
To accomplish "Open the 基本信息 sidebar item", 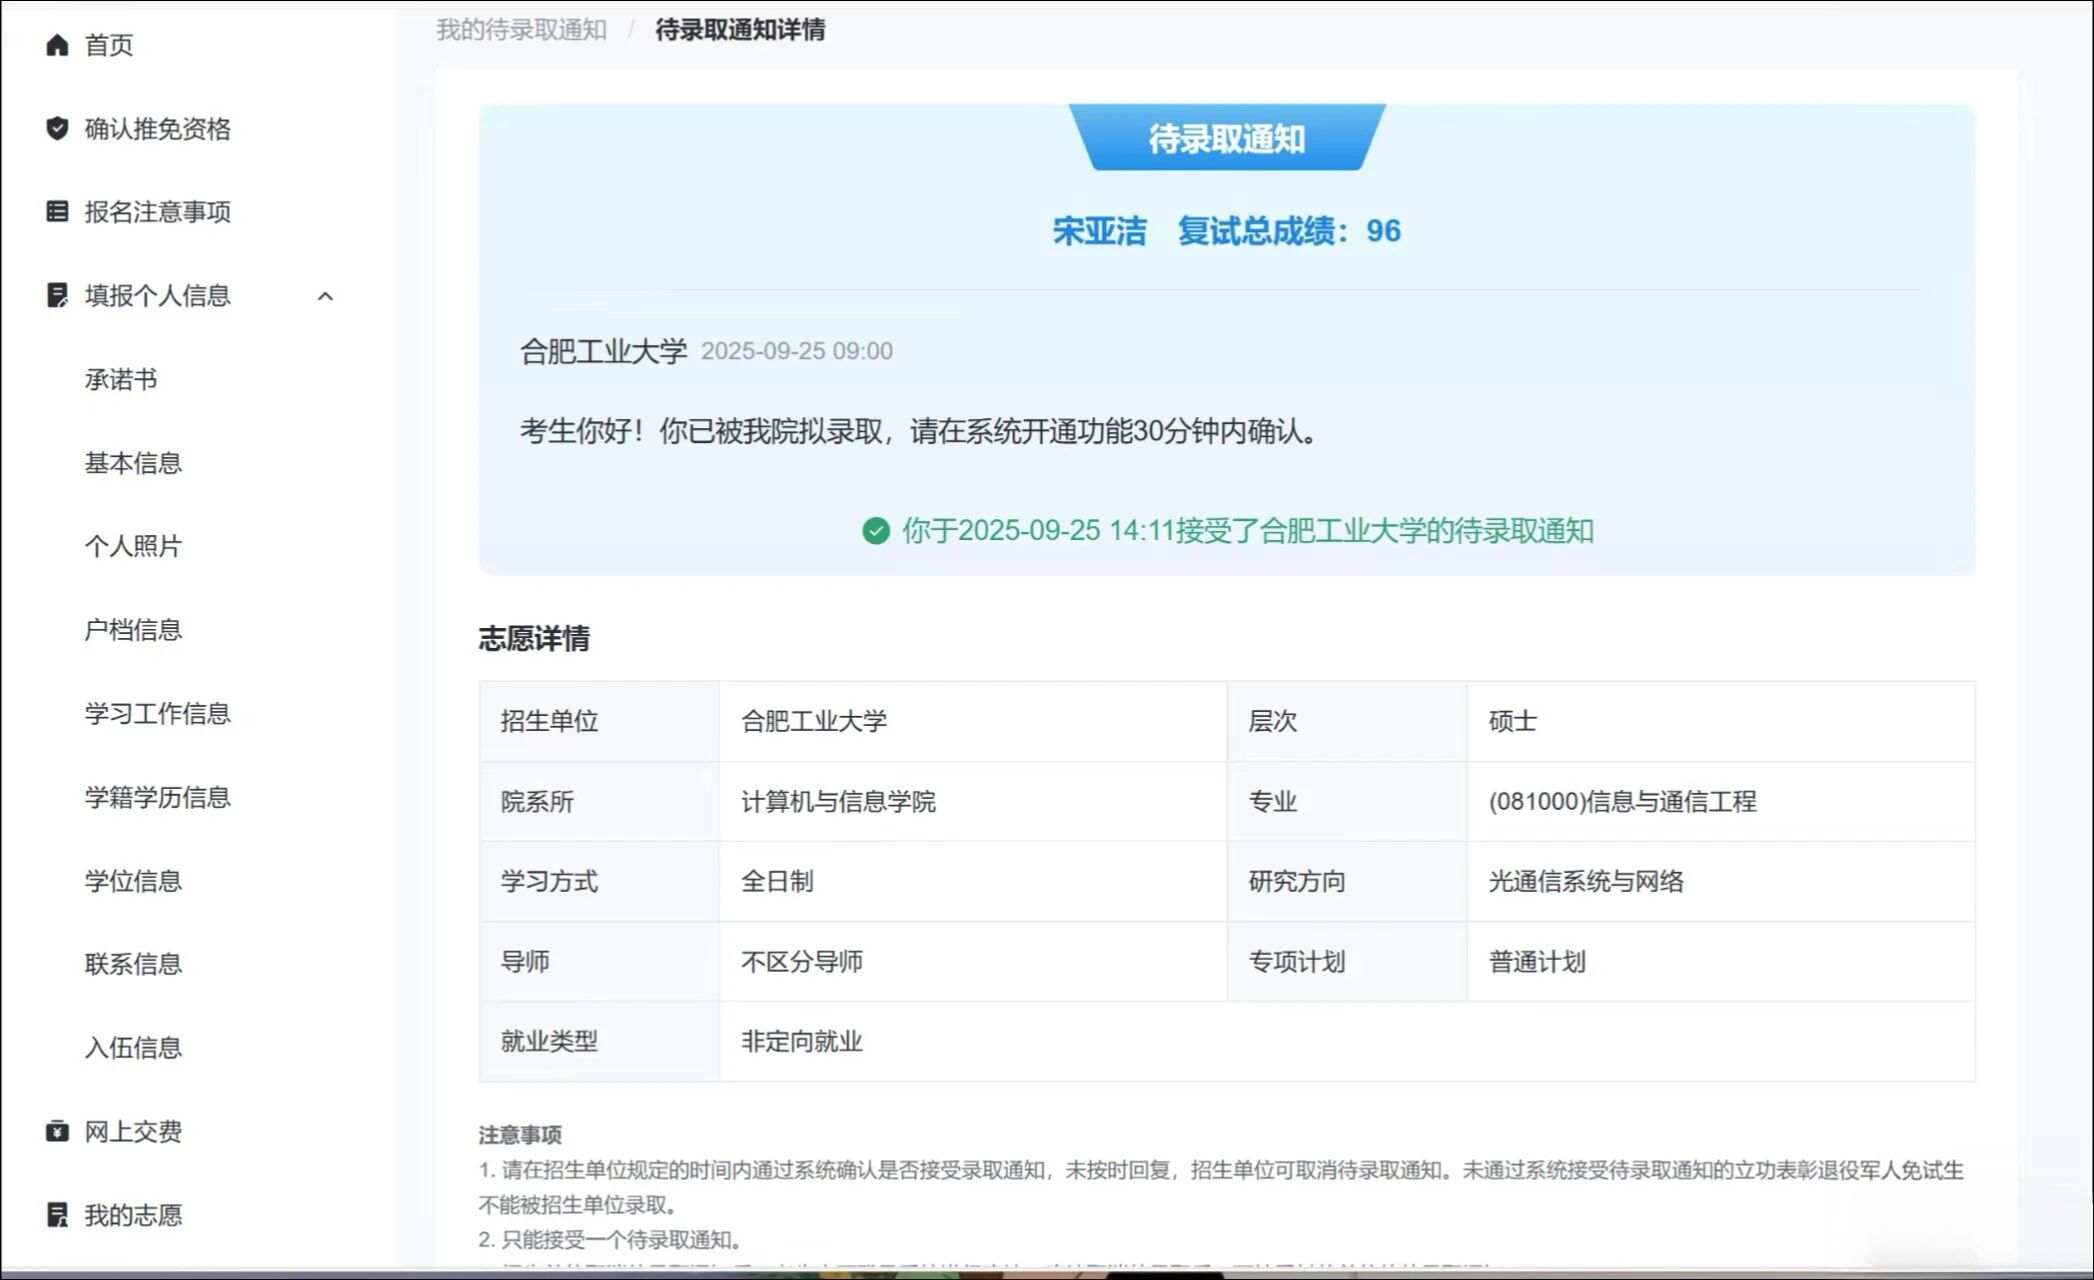I will [133, 463].
